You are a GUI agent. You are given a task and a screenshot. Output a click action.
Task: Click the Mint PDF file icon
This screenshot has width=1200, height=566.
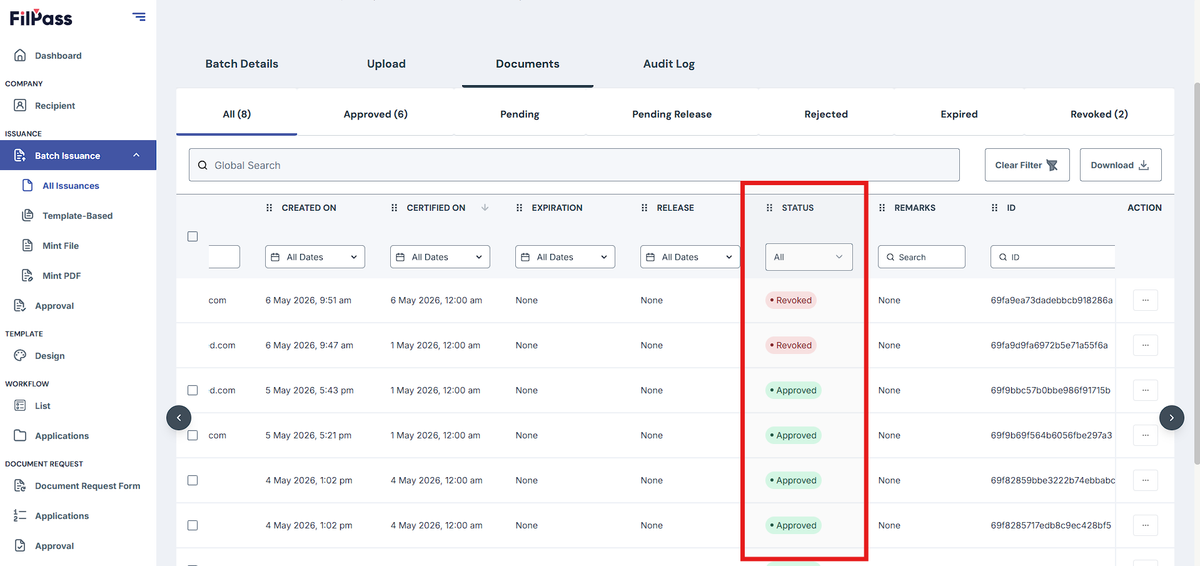pos(28,275)
